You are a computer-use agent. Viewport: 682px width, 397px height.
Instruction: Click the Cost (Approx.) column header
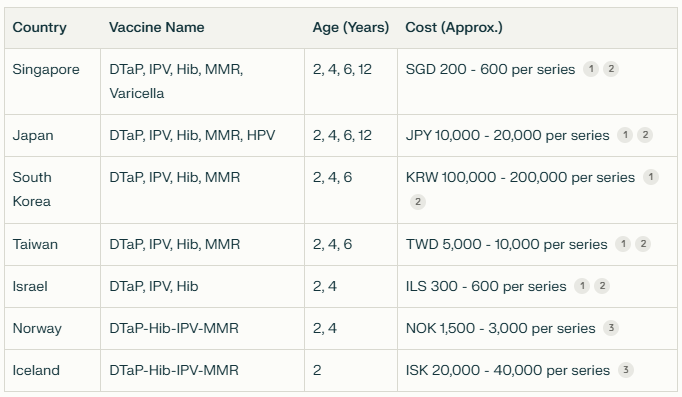pos(454,27)
